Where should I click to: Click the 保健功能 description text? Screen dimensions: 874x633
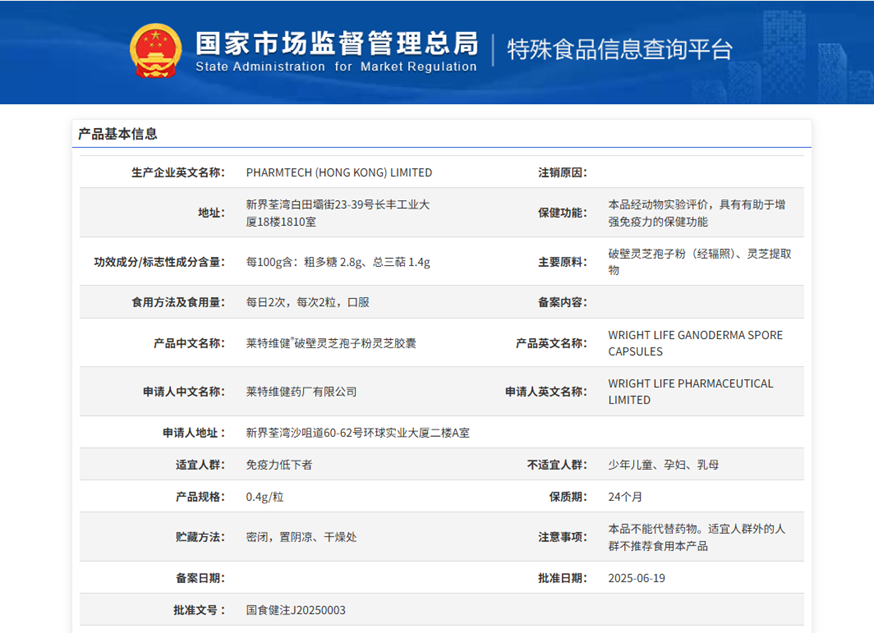click(x=696, y=213)
